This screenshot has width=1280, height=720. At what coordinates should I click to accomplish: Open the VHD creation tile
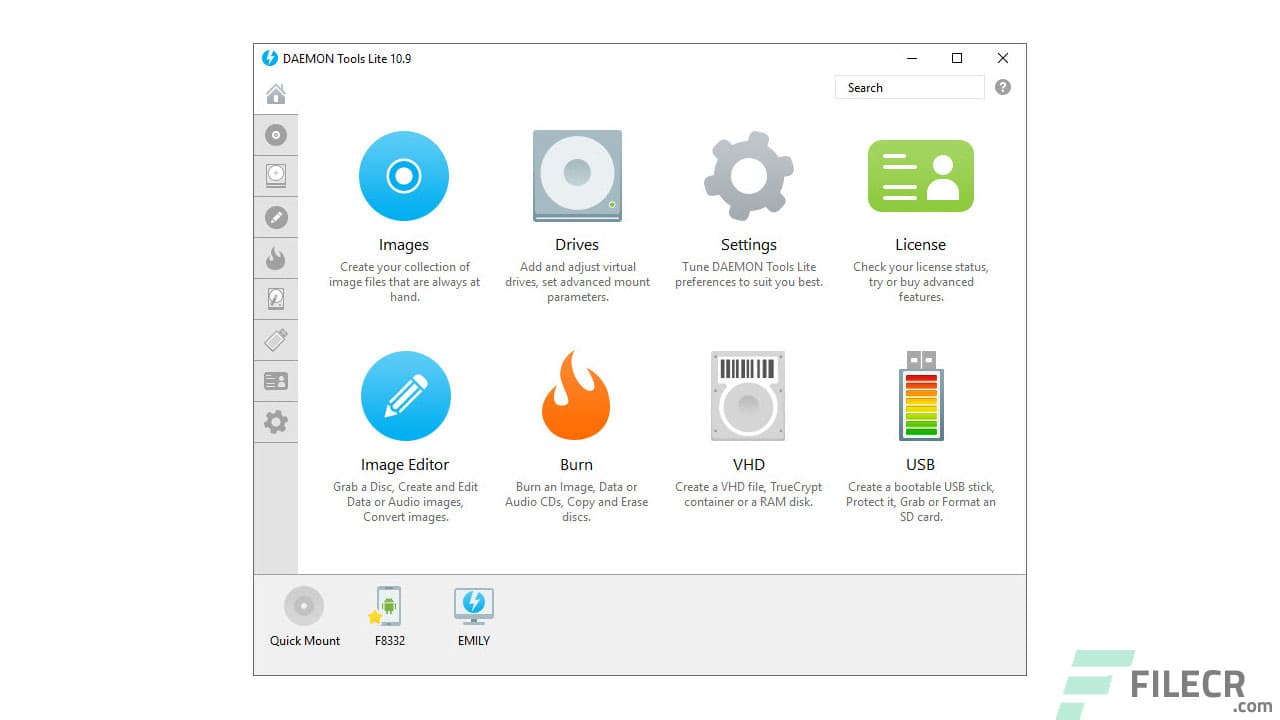point(748,395)
